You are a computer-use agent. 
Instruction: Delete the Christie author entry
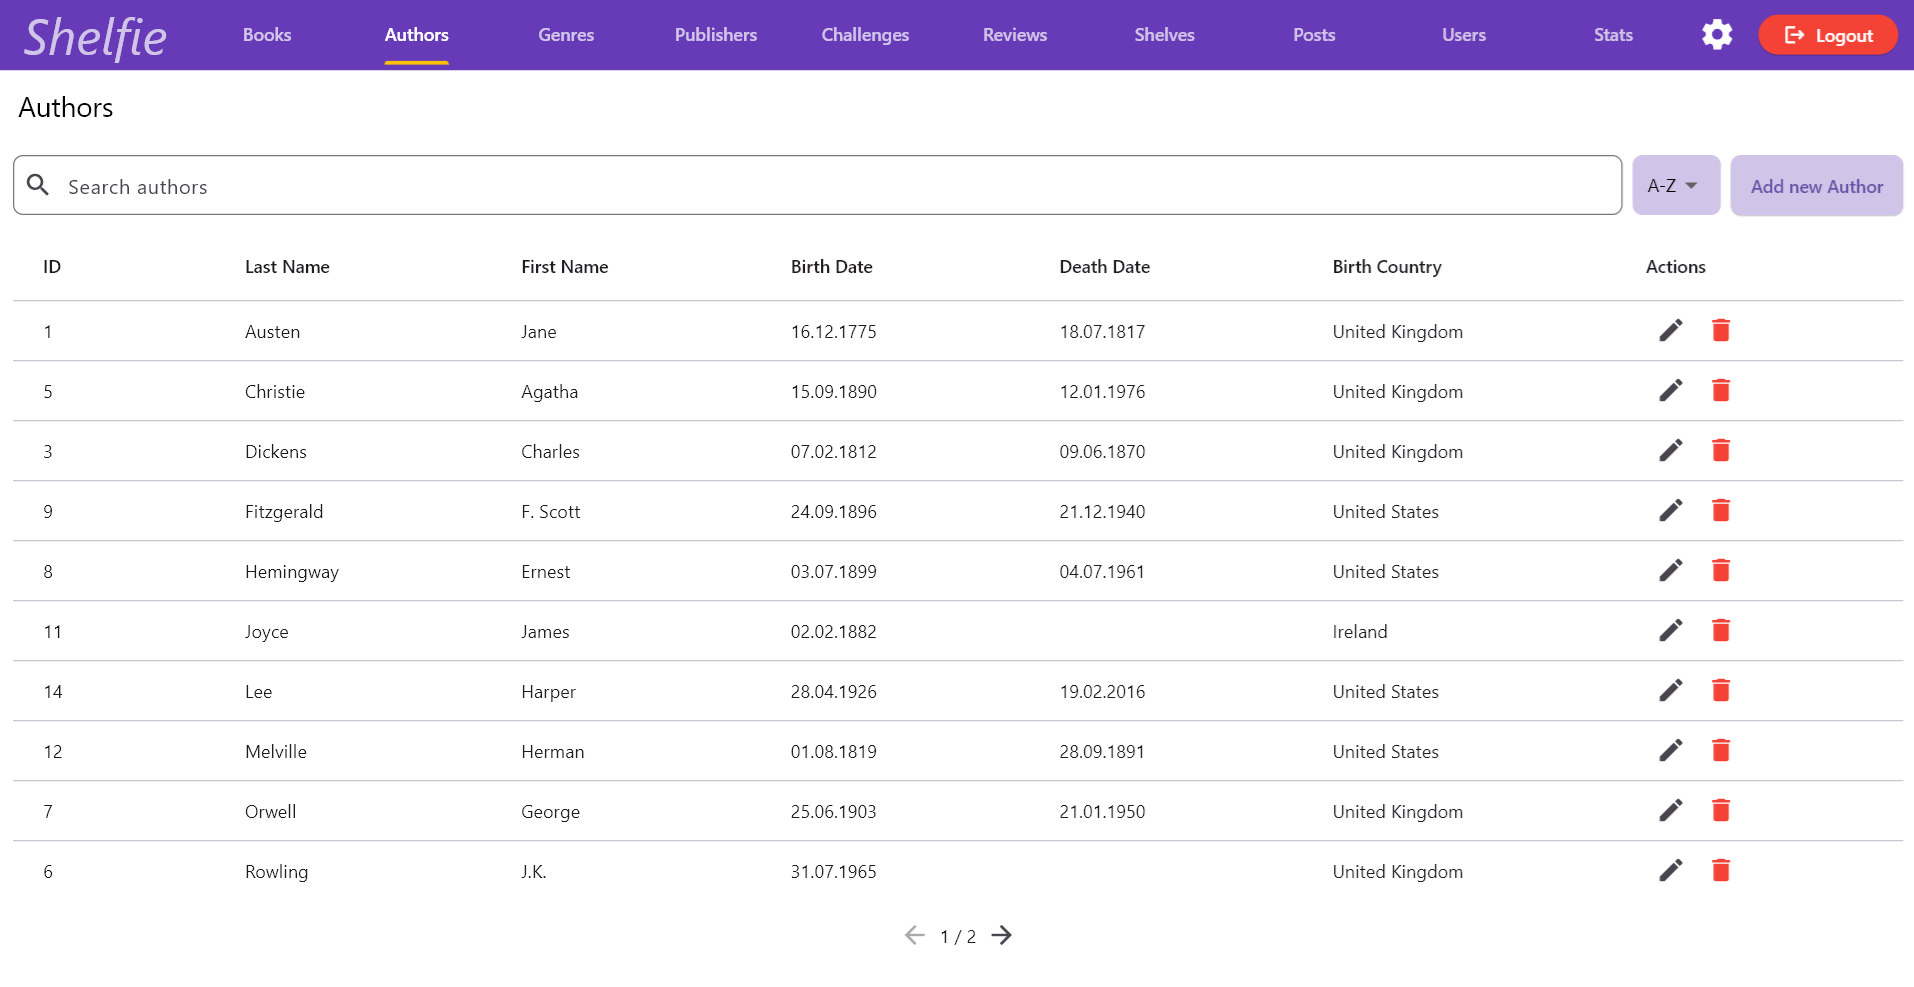[1721, 390]
